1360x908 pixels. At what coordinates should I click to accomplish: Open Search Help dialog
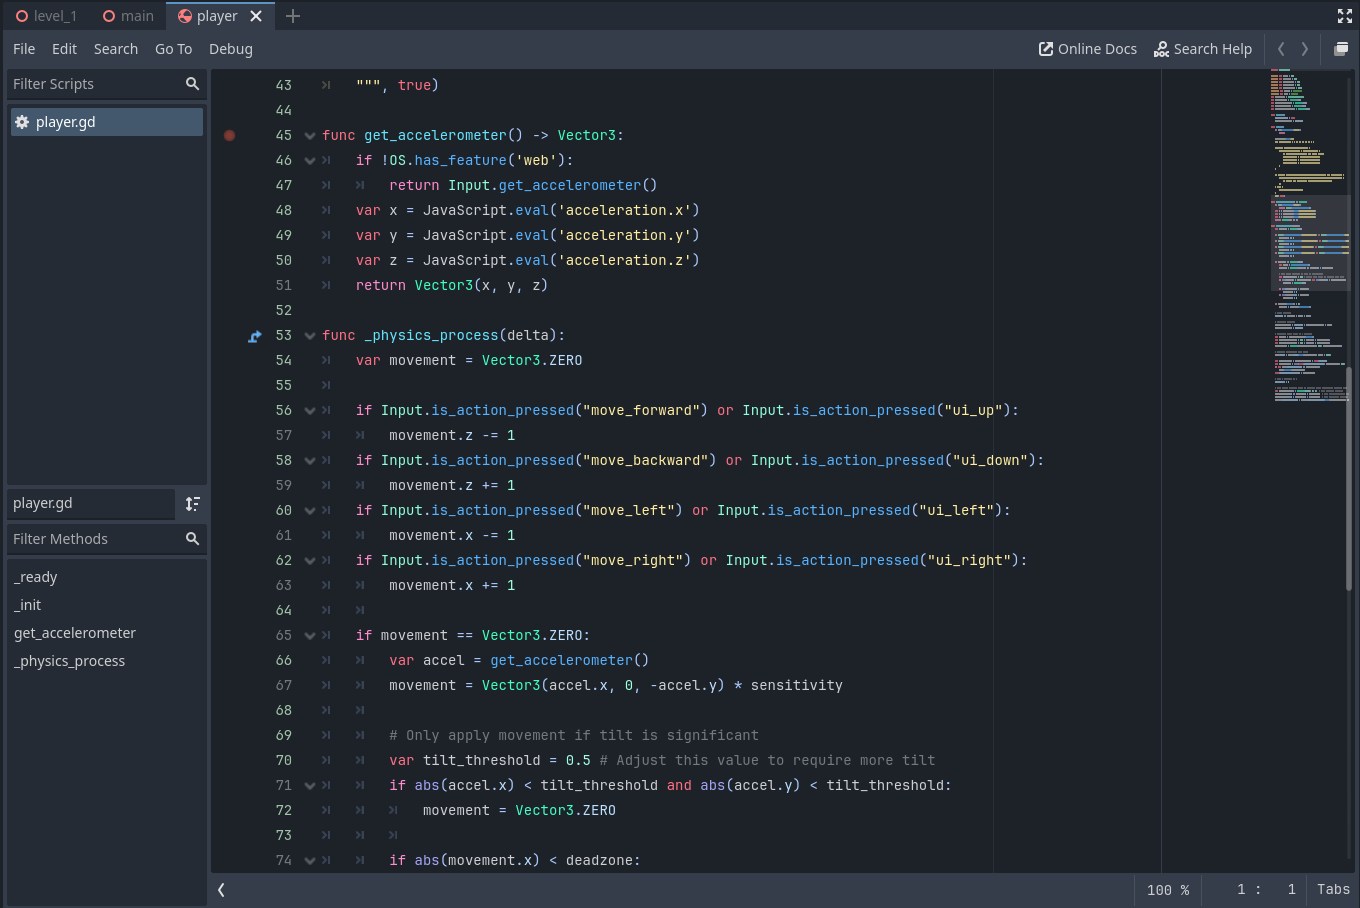coord(1203,49)
